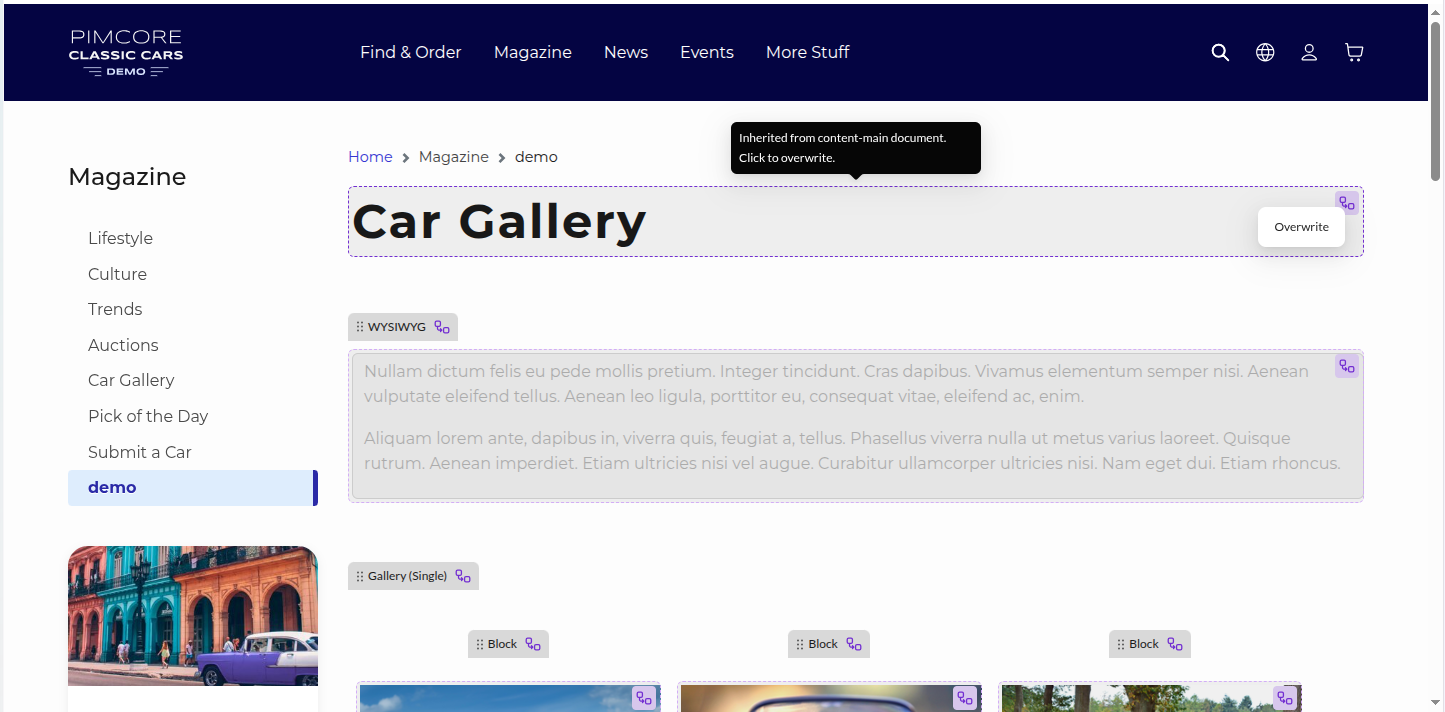Viewport: 1445px width, 712px height.
Task: Click inheritance icon beside first Block label
Action: coord(533,644)
